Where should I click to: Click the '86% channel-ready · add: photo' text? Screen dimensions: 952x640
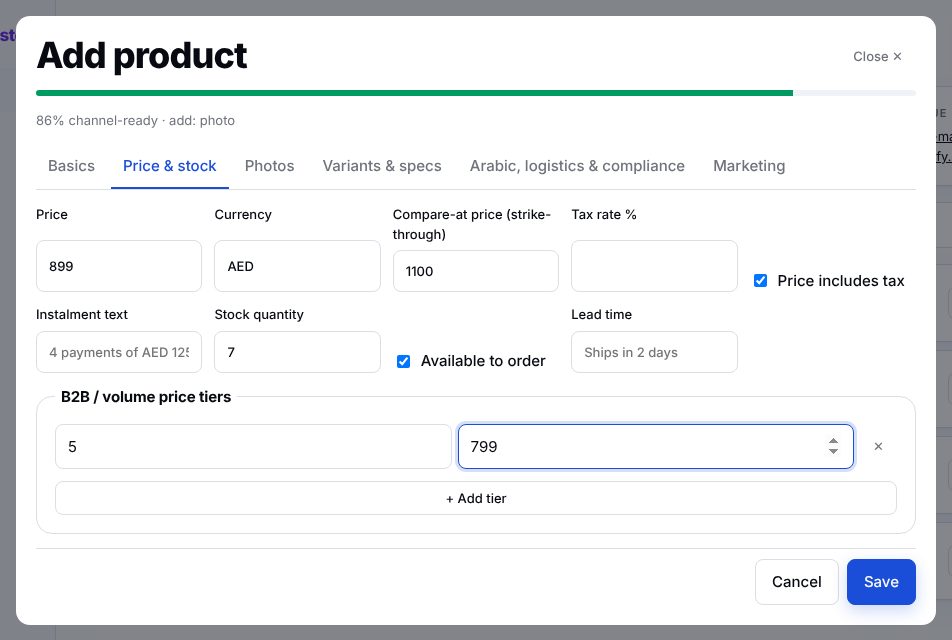(x=135, y=120)
